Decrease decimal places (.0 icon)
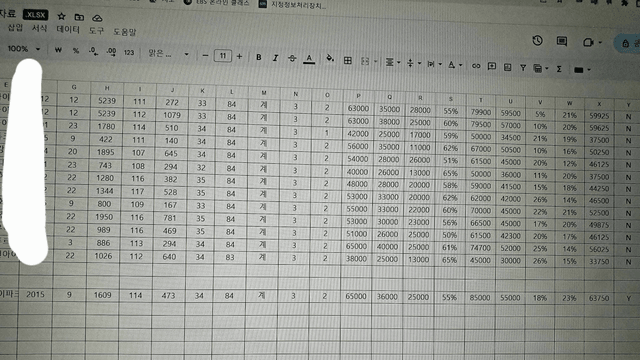This screenshot has height=360, width=640. click(x=93, y=51)
